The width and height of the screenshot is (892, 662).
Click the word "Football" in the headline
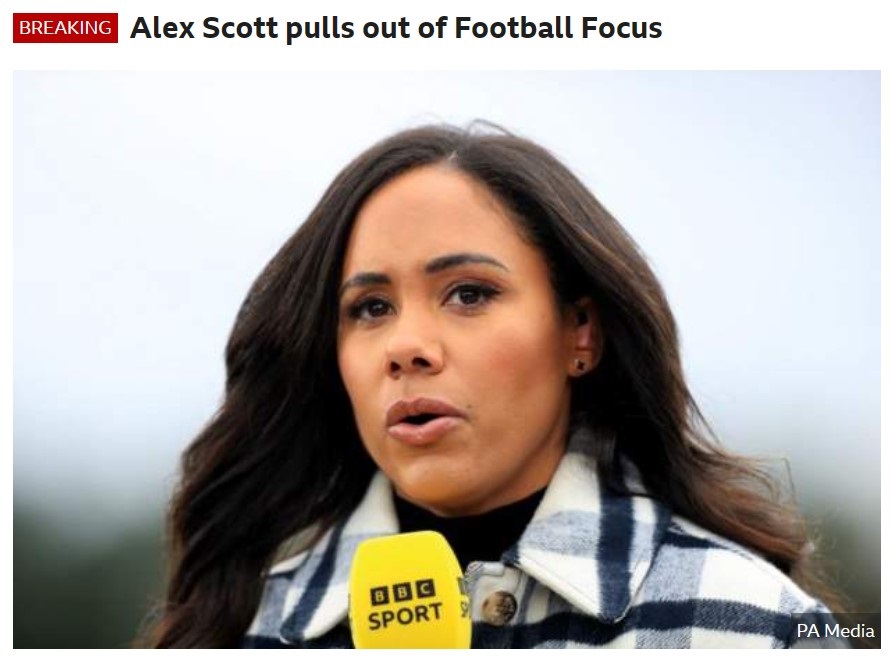click(514, 28)
